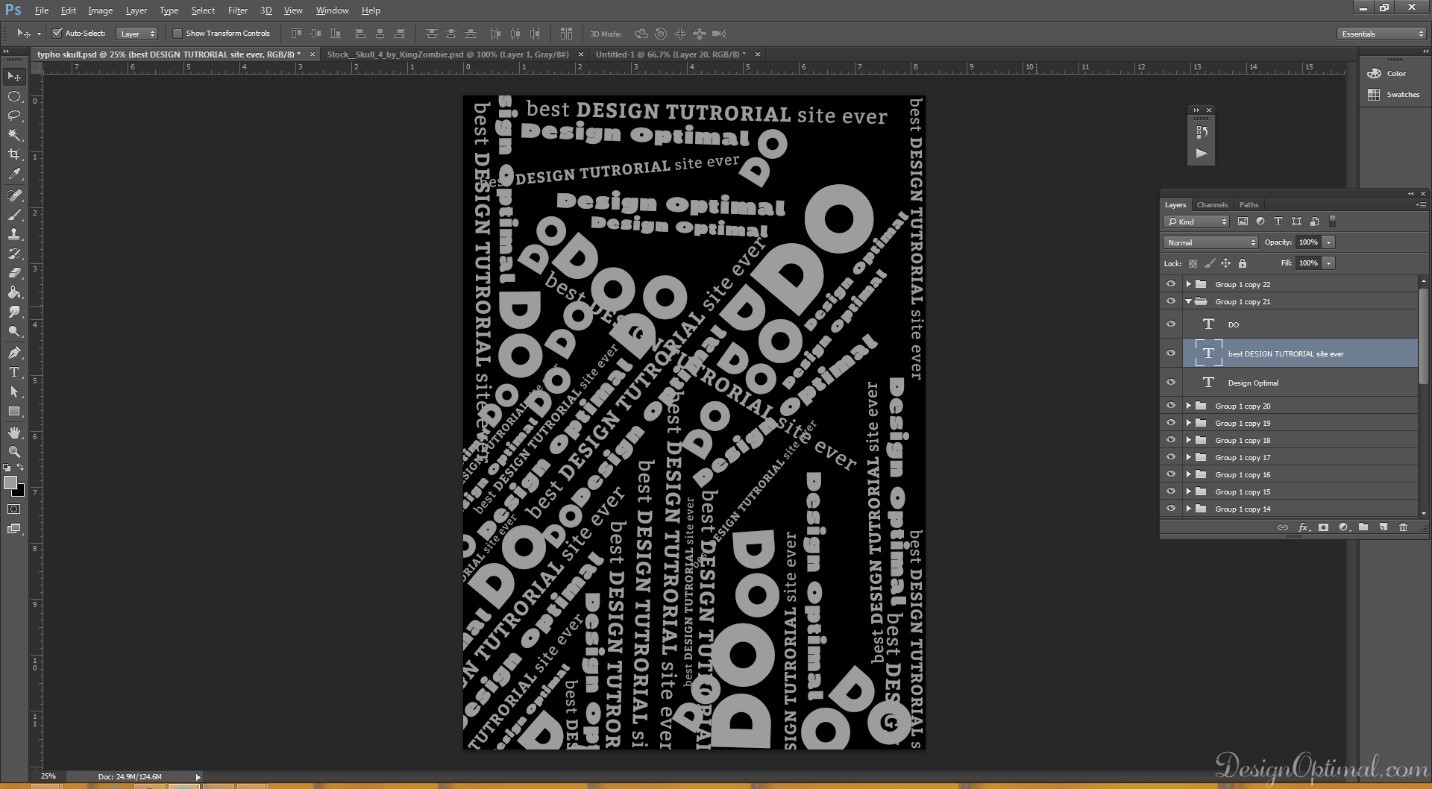Select the Crop tool
This screenshot has height=789, width=1432.
pos(14,155)
